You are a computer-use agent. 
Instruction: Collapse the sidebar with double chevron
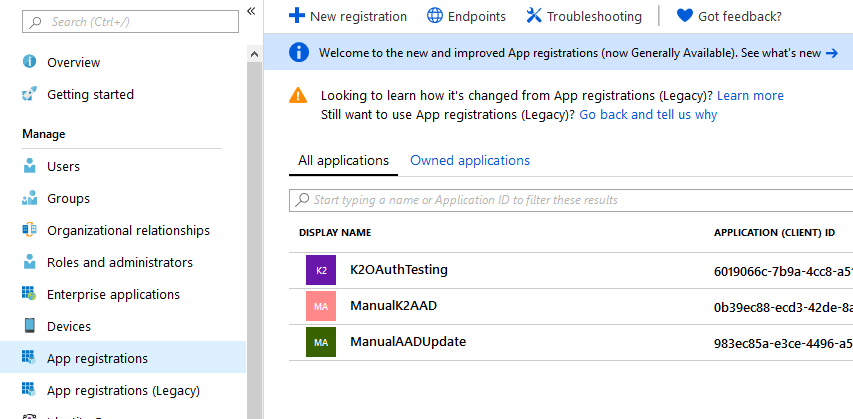click(x=251, y=10)
